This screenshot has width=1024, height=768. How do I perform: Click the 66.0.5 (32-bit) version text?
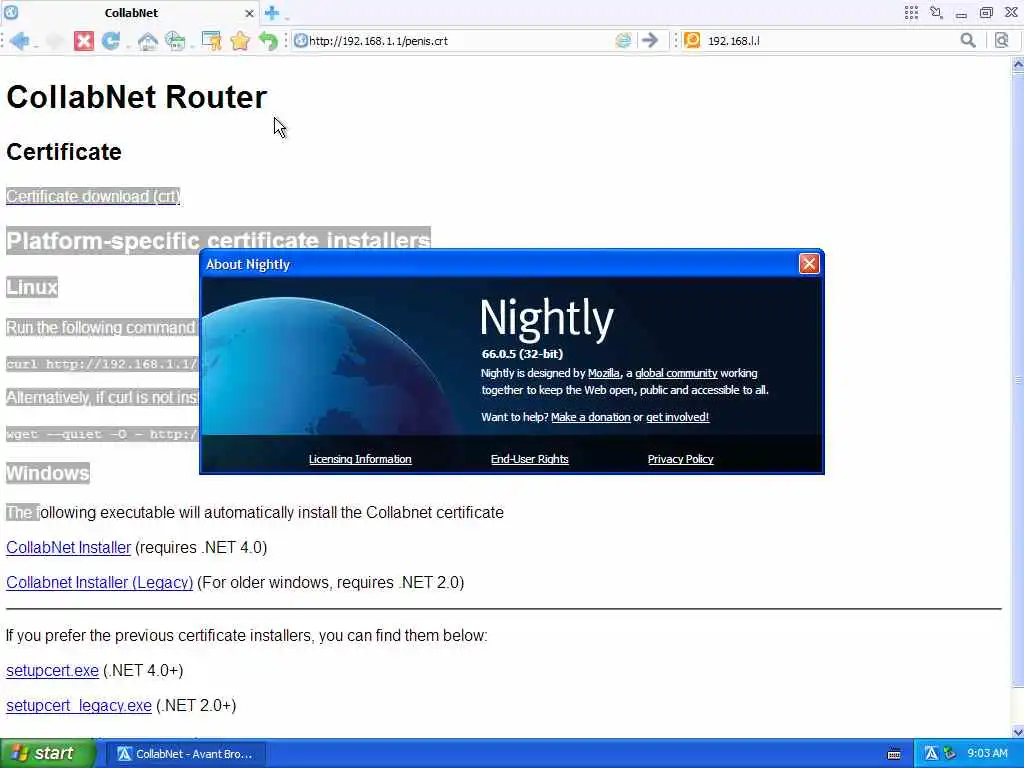[522, 353]
